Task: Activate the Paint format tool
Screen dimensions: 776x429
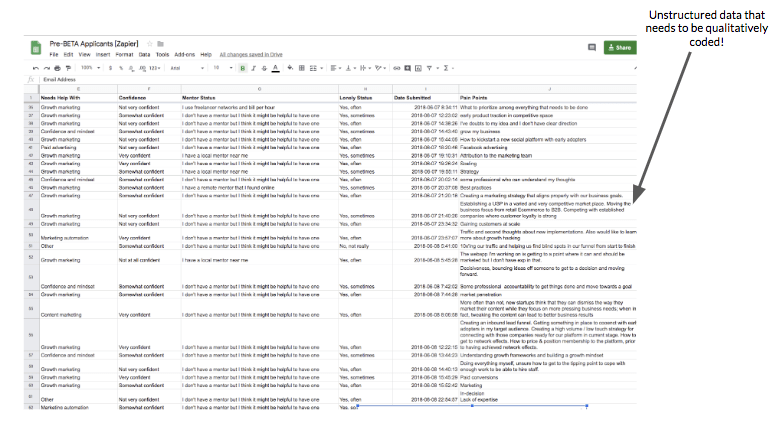Action: [68, 68]
